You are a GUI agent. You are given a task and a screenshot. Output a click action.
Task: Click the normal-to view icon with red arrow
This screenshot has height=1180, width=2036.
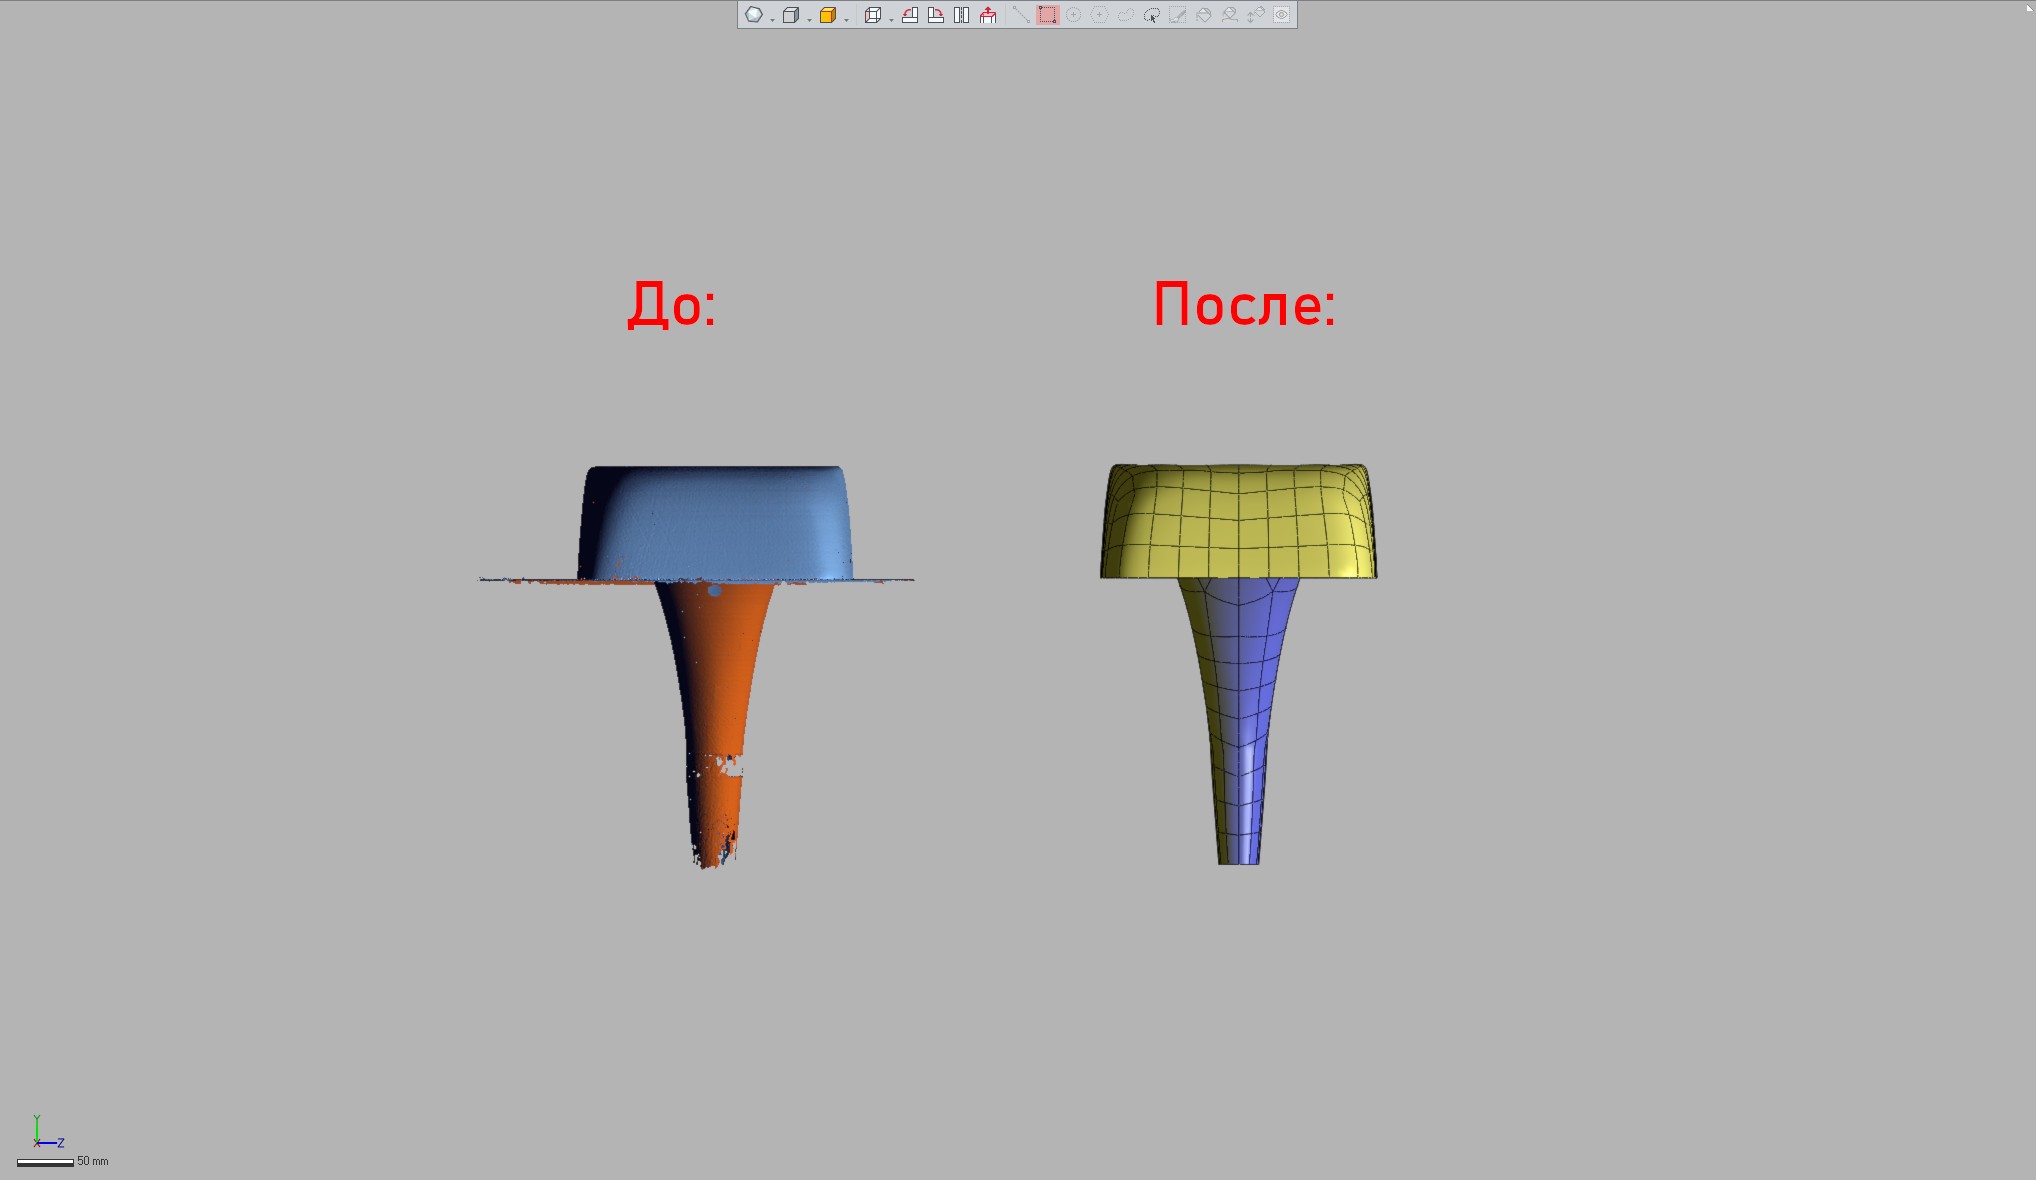click(x=988, y=15)
